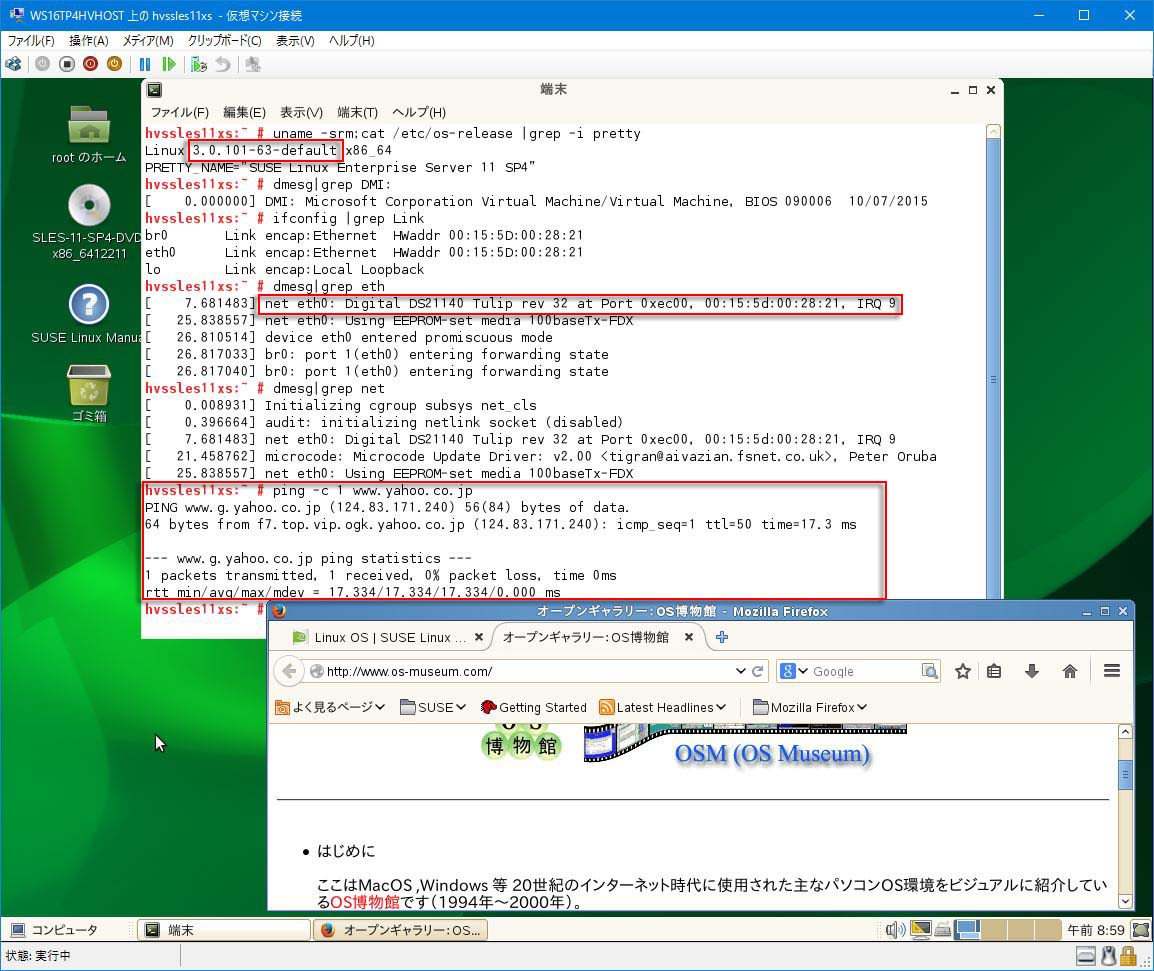Viewport: 1154px width, 971px height.
Task: Expand the Latest Headlines feed dropdown
Action: 663,707
